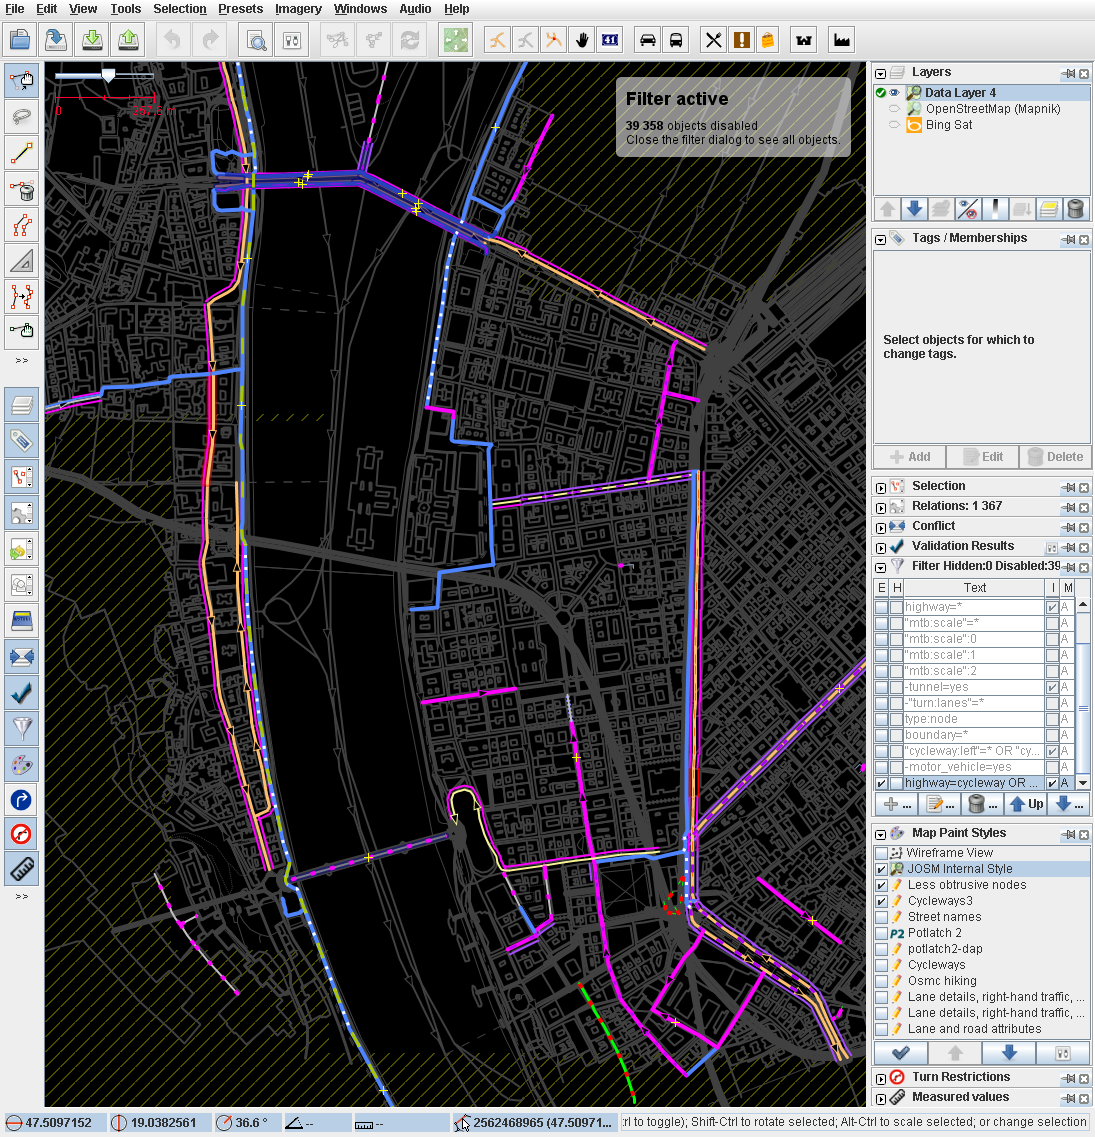
Task: Toggle the Map Paint Styles palette icon
Action: [x=22, y=764]
